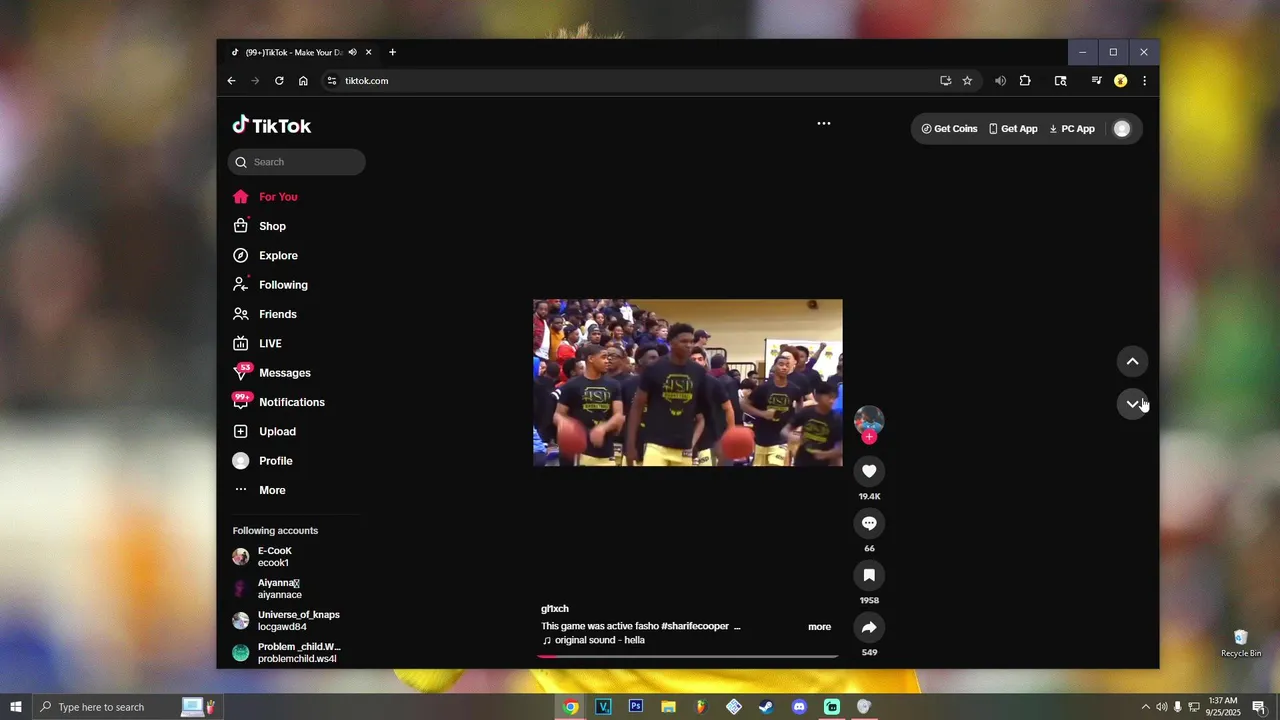The height and width of the screenshot is (720, 1280).
Task: Open Notifications with 99+ badge
Action: pyautogui.click(x=279, y=402)
